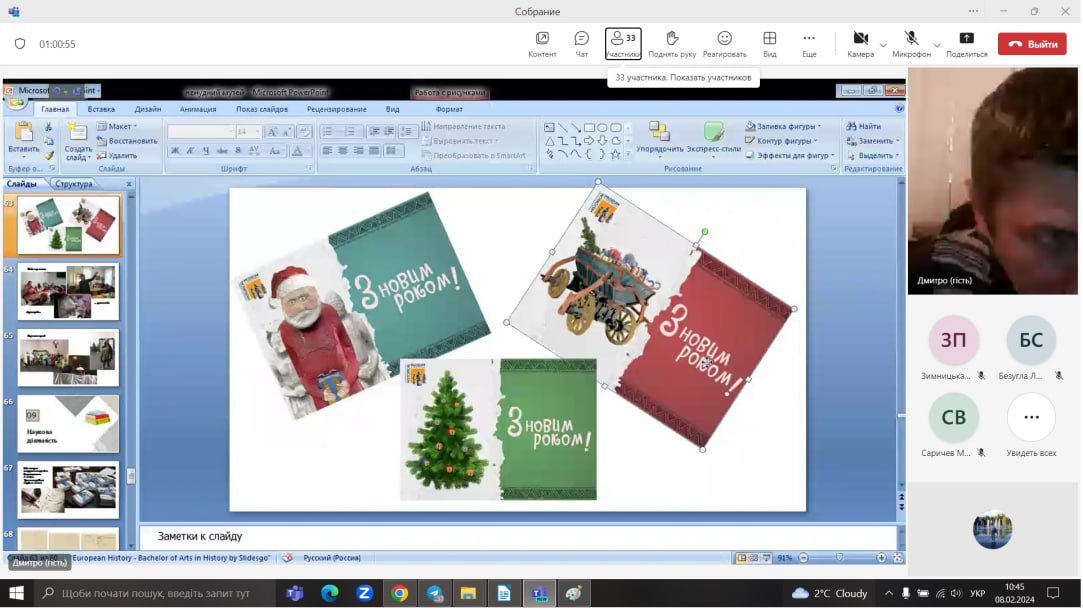Toggle bold Ж formatting

tap(175, 151)
